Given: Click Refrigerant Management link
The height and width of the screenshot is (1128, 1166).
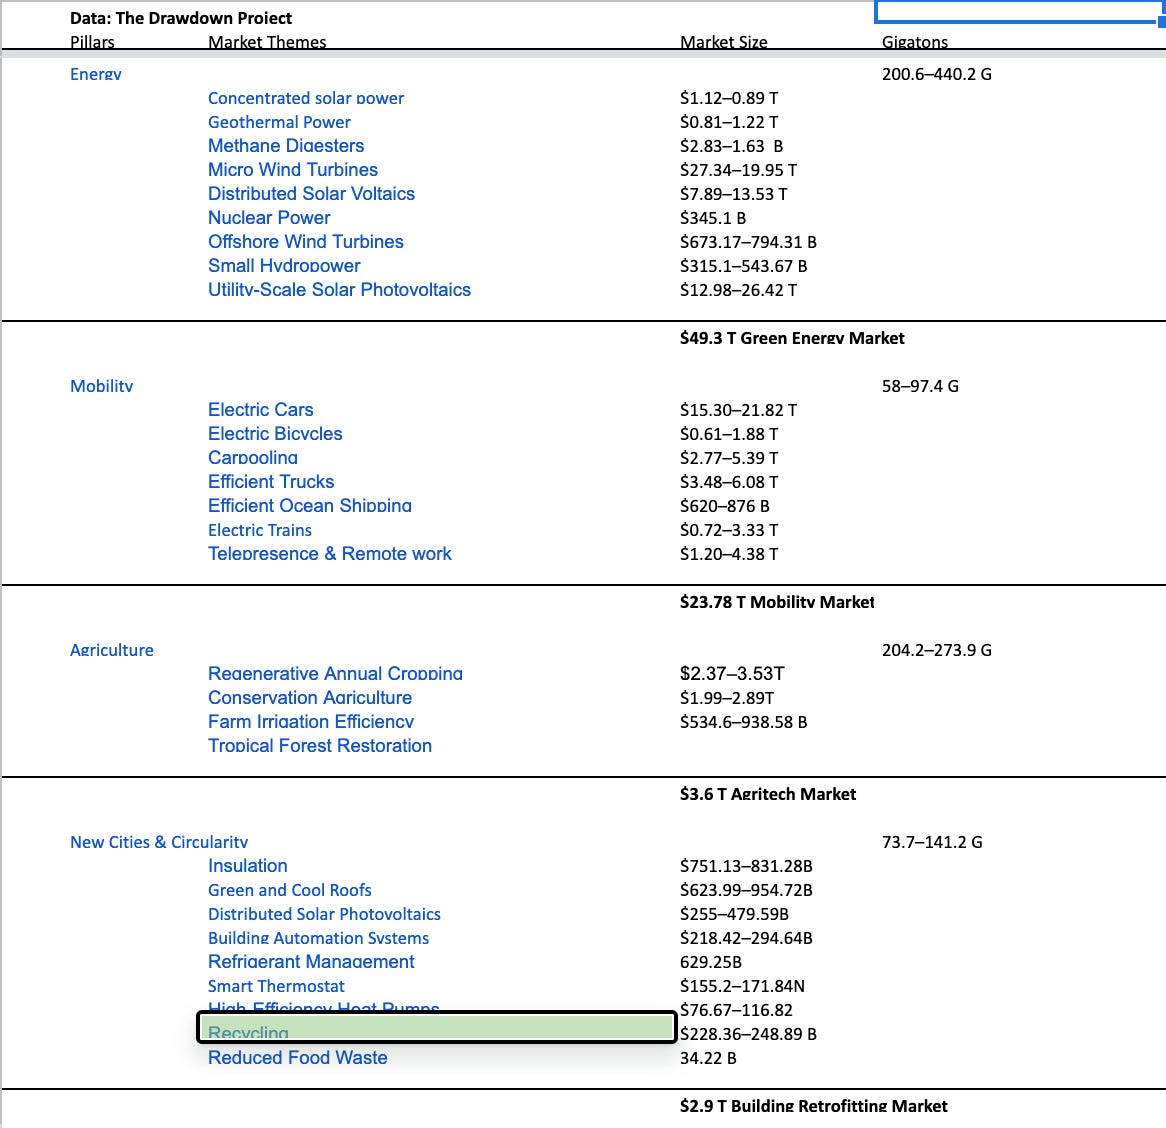Looking at the screenshot, I should pos(311,961).
